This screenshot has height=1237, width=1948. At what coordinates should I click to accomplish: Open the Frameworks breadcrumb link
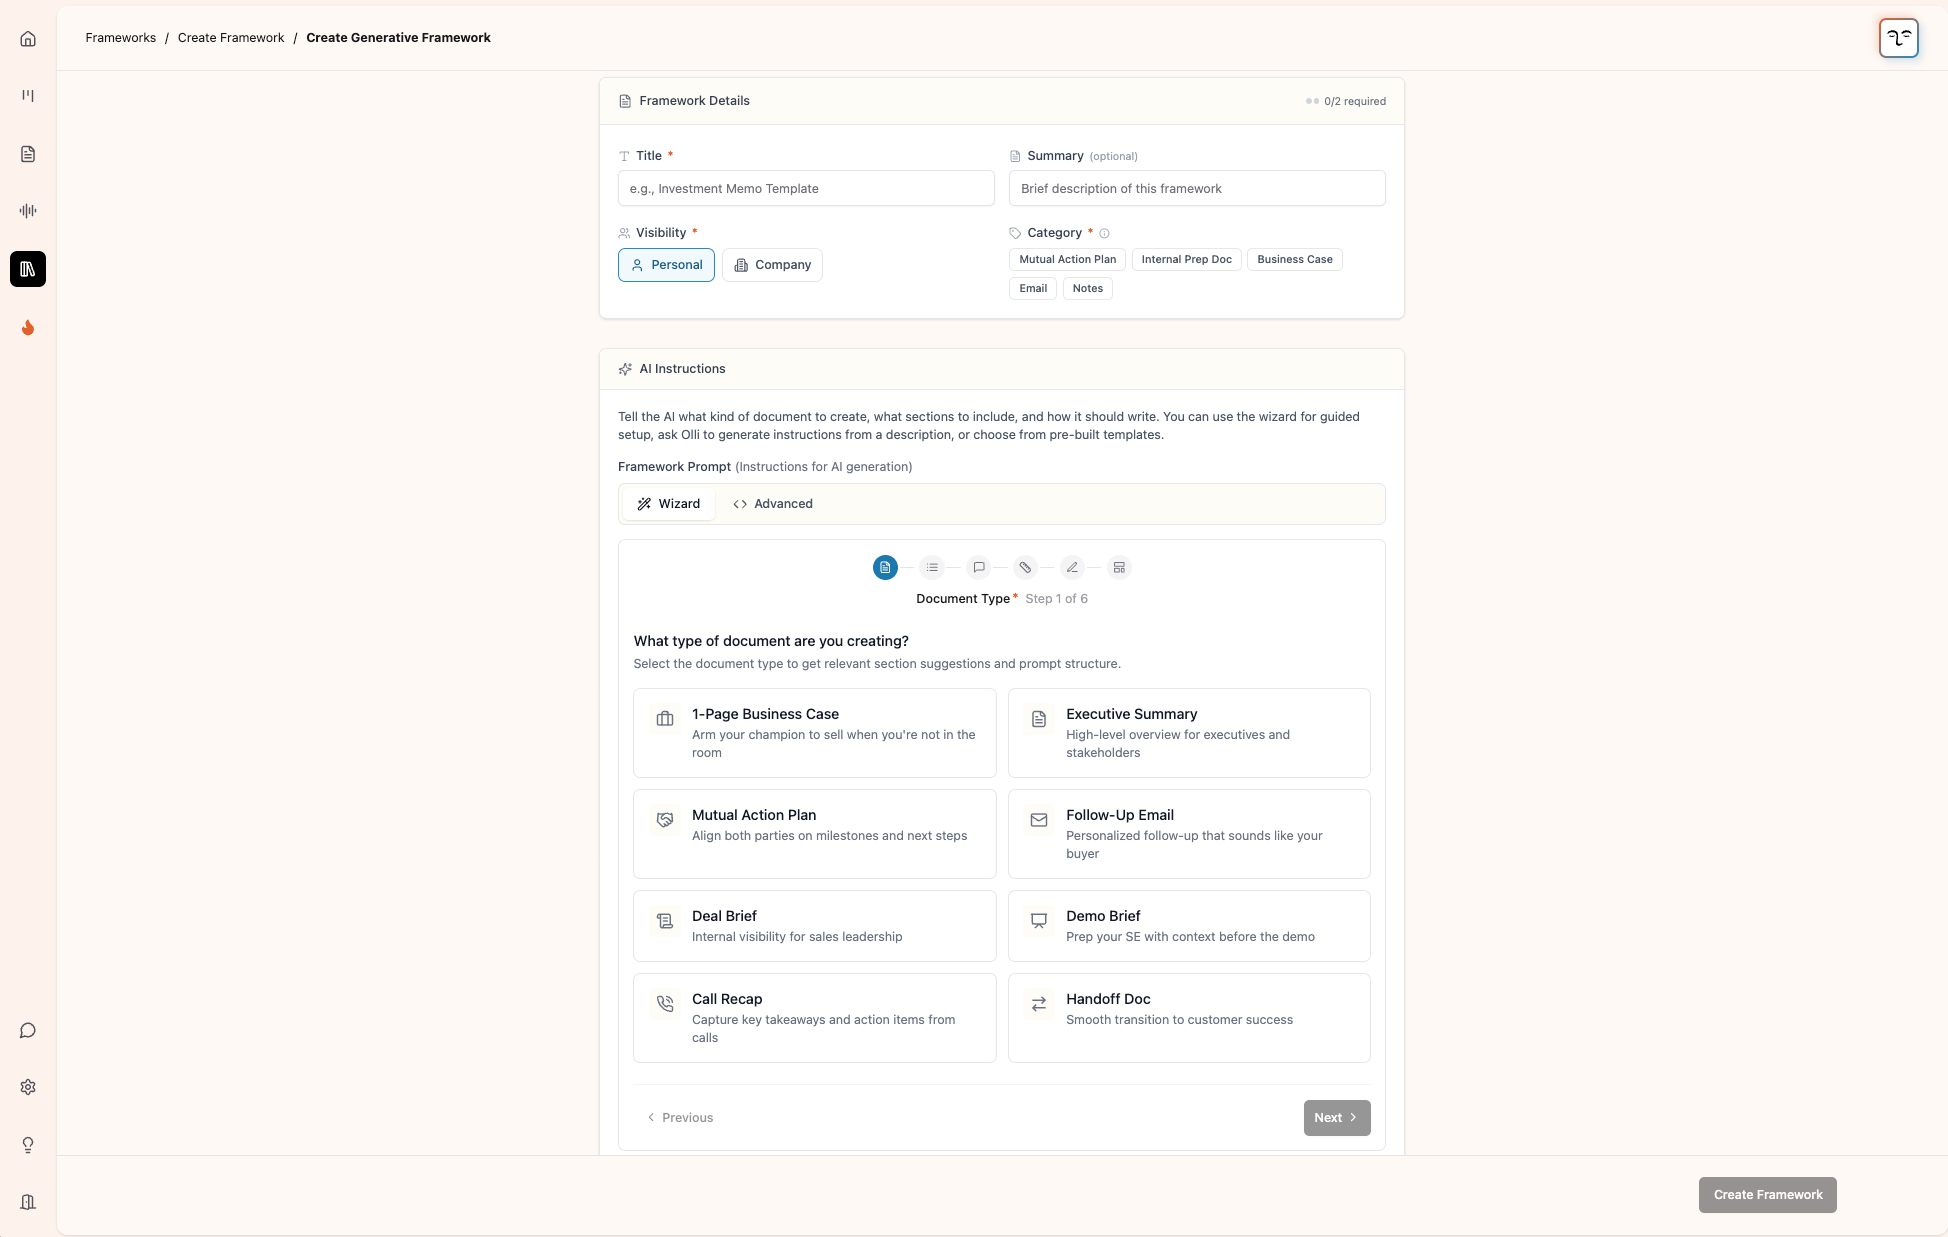point(120,37)
